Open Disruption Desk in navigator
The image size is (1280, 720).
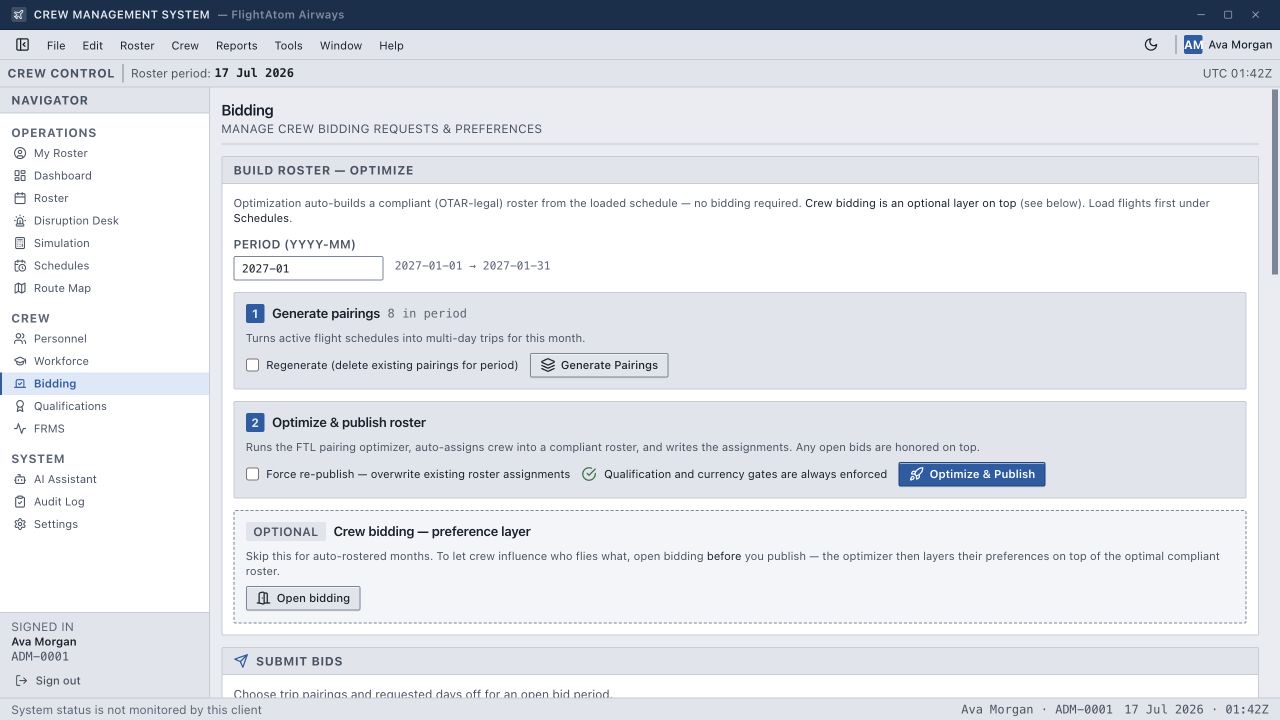pos(104,221)
